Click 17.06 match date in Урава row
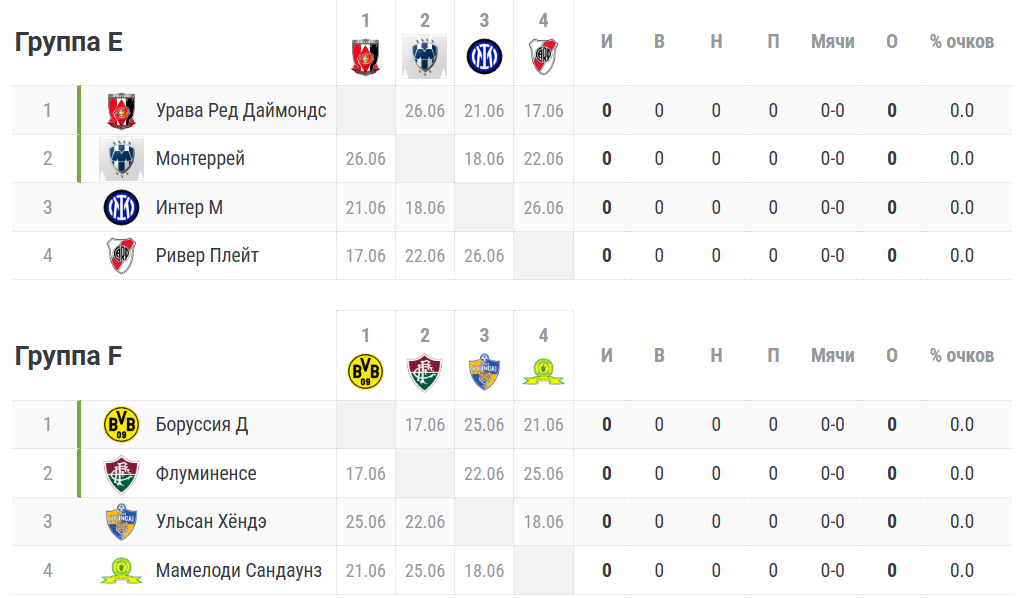1023x598 pixels. (543, 111)
